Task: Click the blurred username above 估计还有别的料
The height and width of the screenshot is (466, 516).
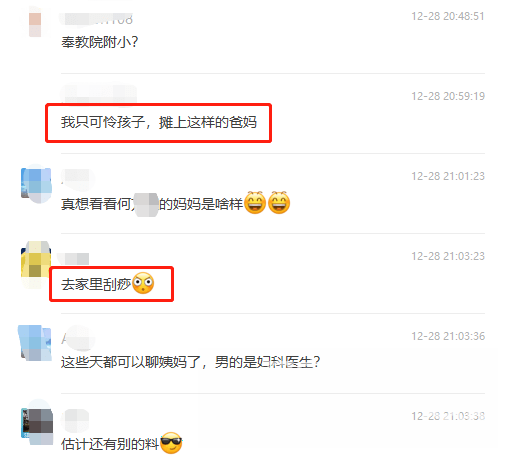Action: coord(76,419)
